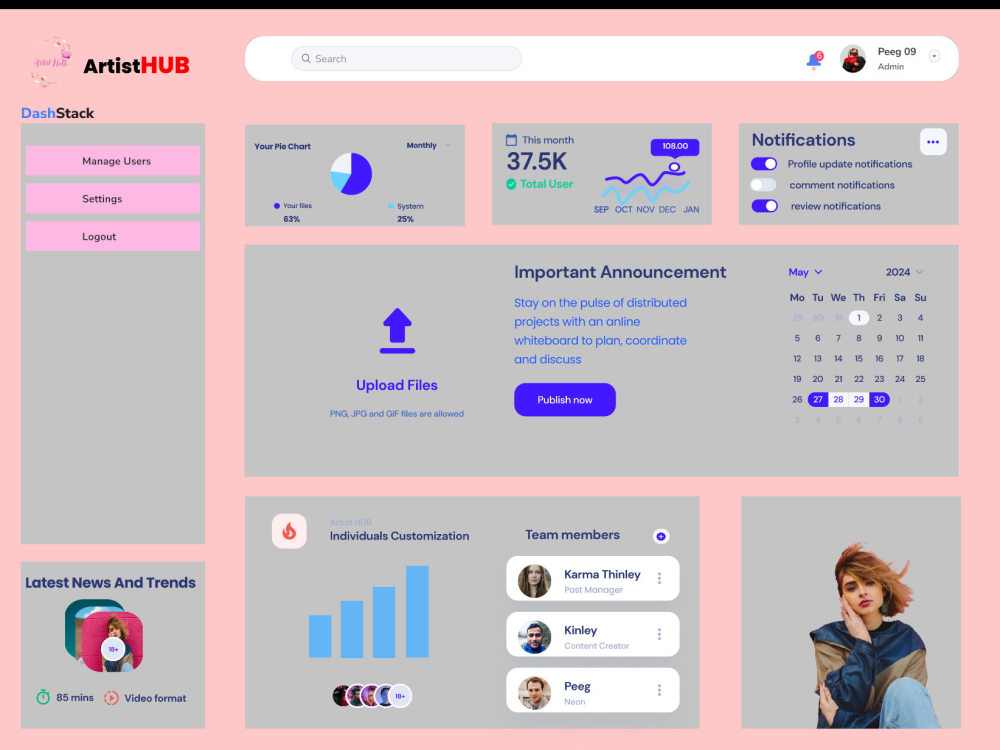Click the avatar group under the bar chart
The height and width of the screenshot is (750, 1000).
click(x=372, y=696)
